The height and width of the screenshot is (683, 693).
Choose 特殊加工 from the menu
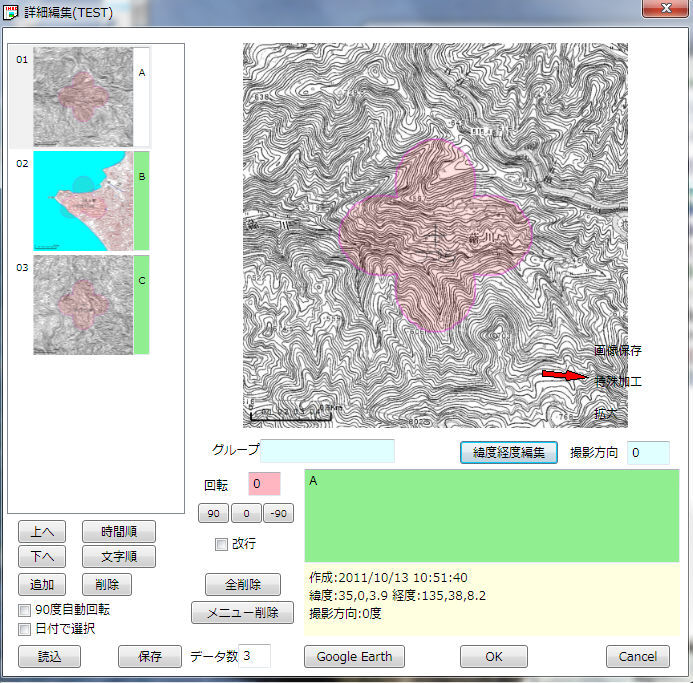coord(617,381)
